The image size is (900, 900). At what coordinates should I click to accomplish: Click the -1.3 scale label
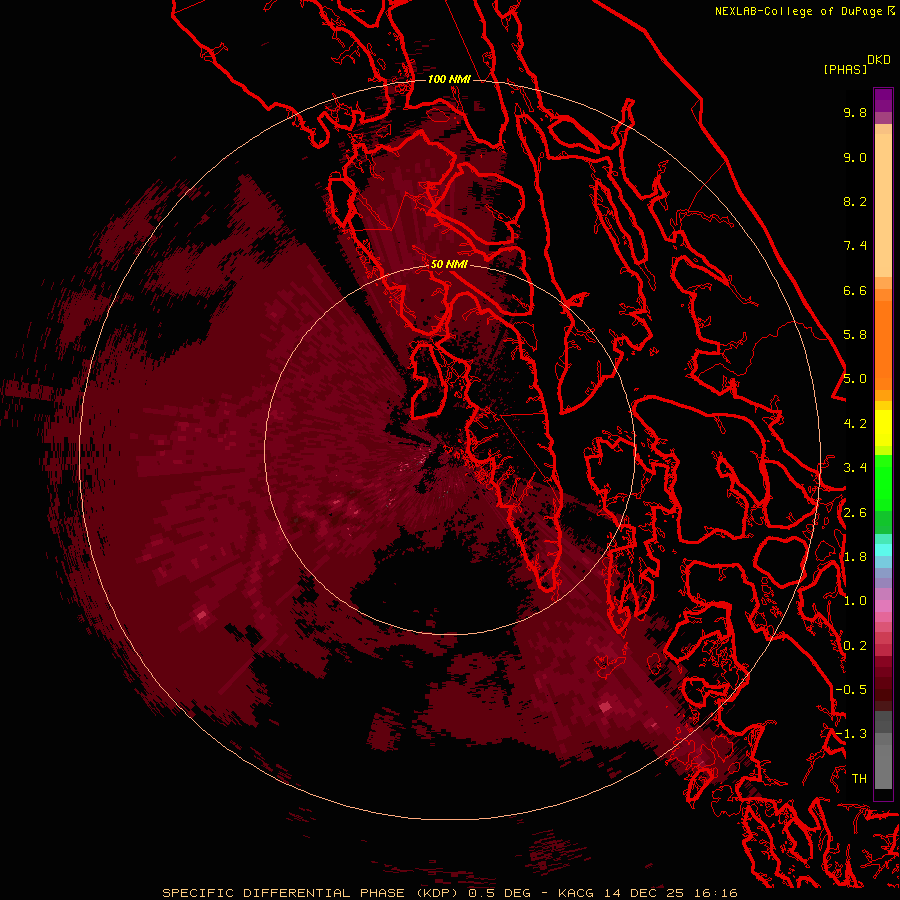click(851, 734)
